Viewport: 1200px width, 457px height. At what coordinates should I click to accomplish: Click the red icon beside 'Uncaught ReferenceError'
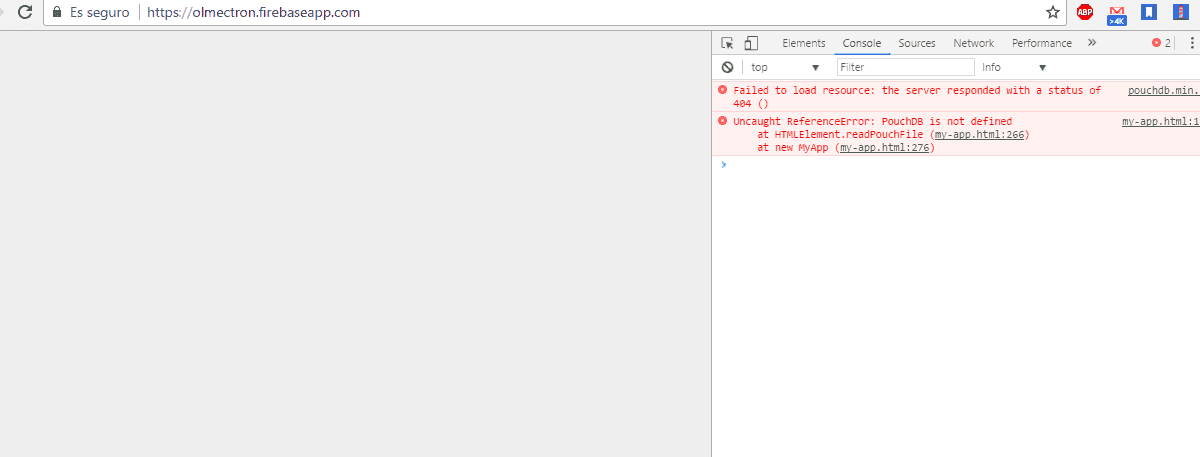coord(723,121)
